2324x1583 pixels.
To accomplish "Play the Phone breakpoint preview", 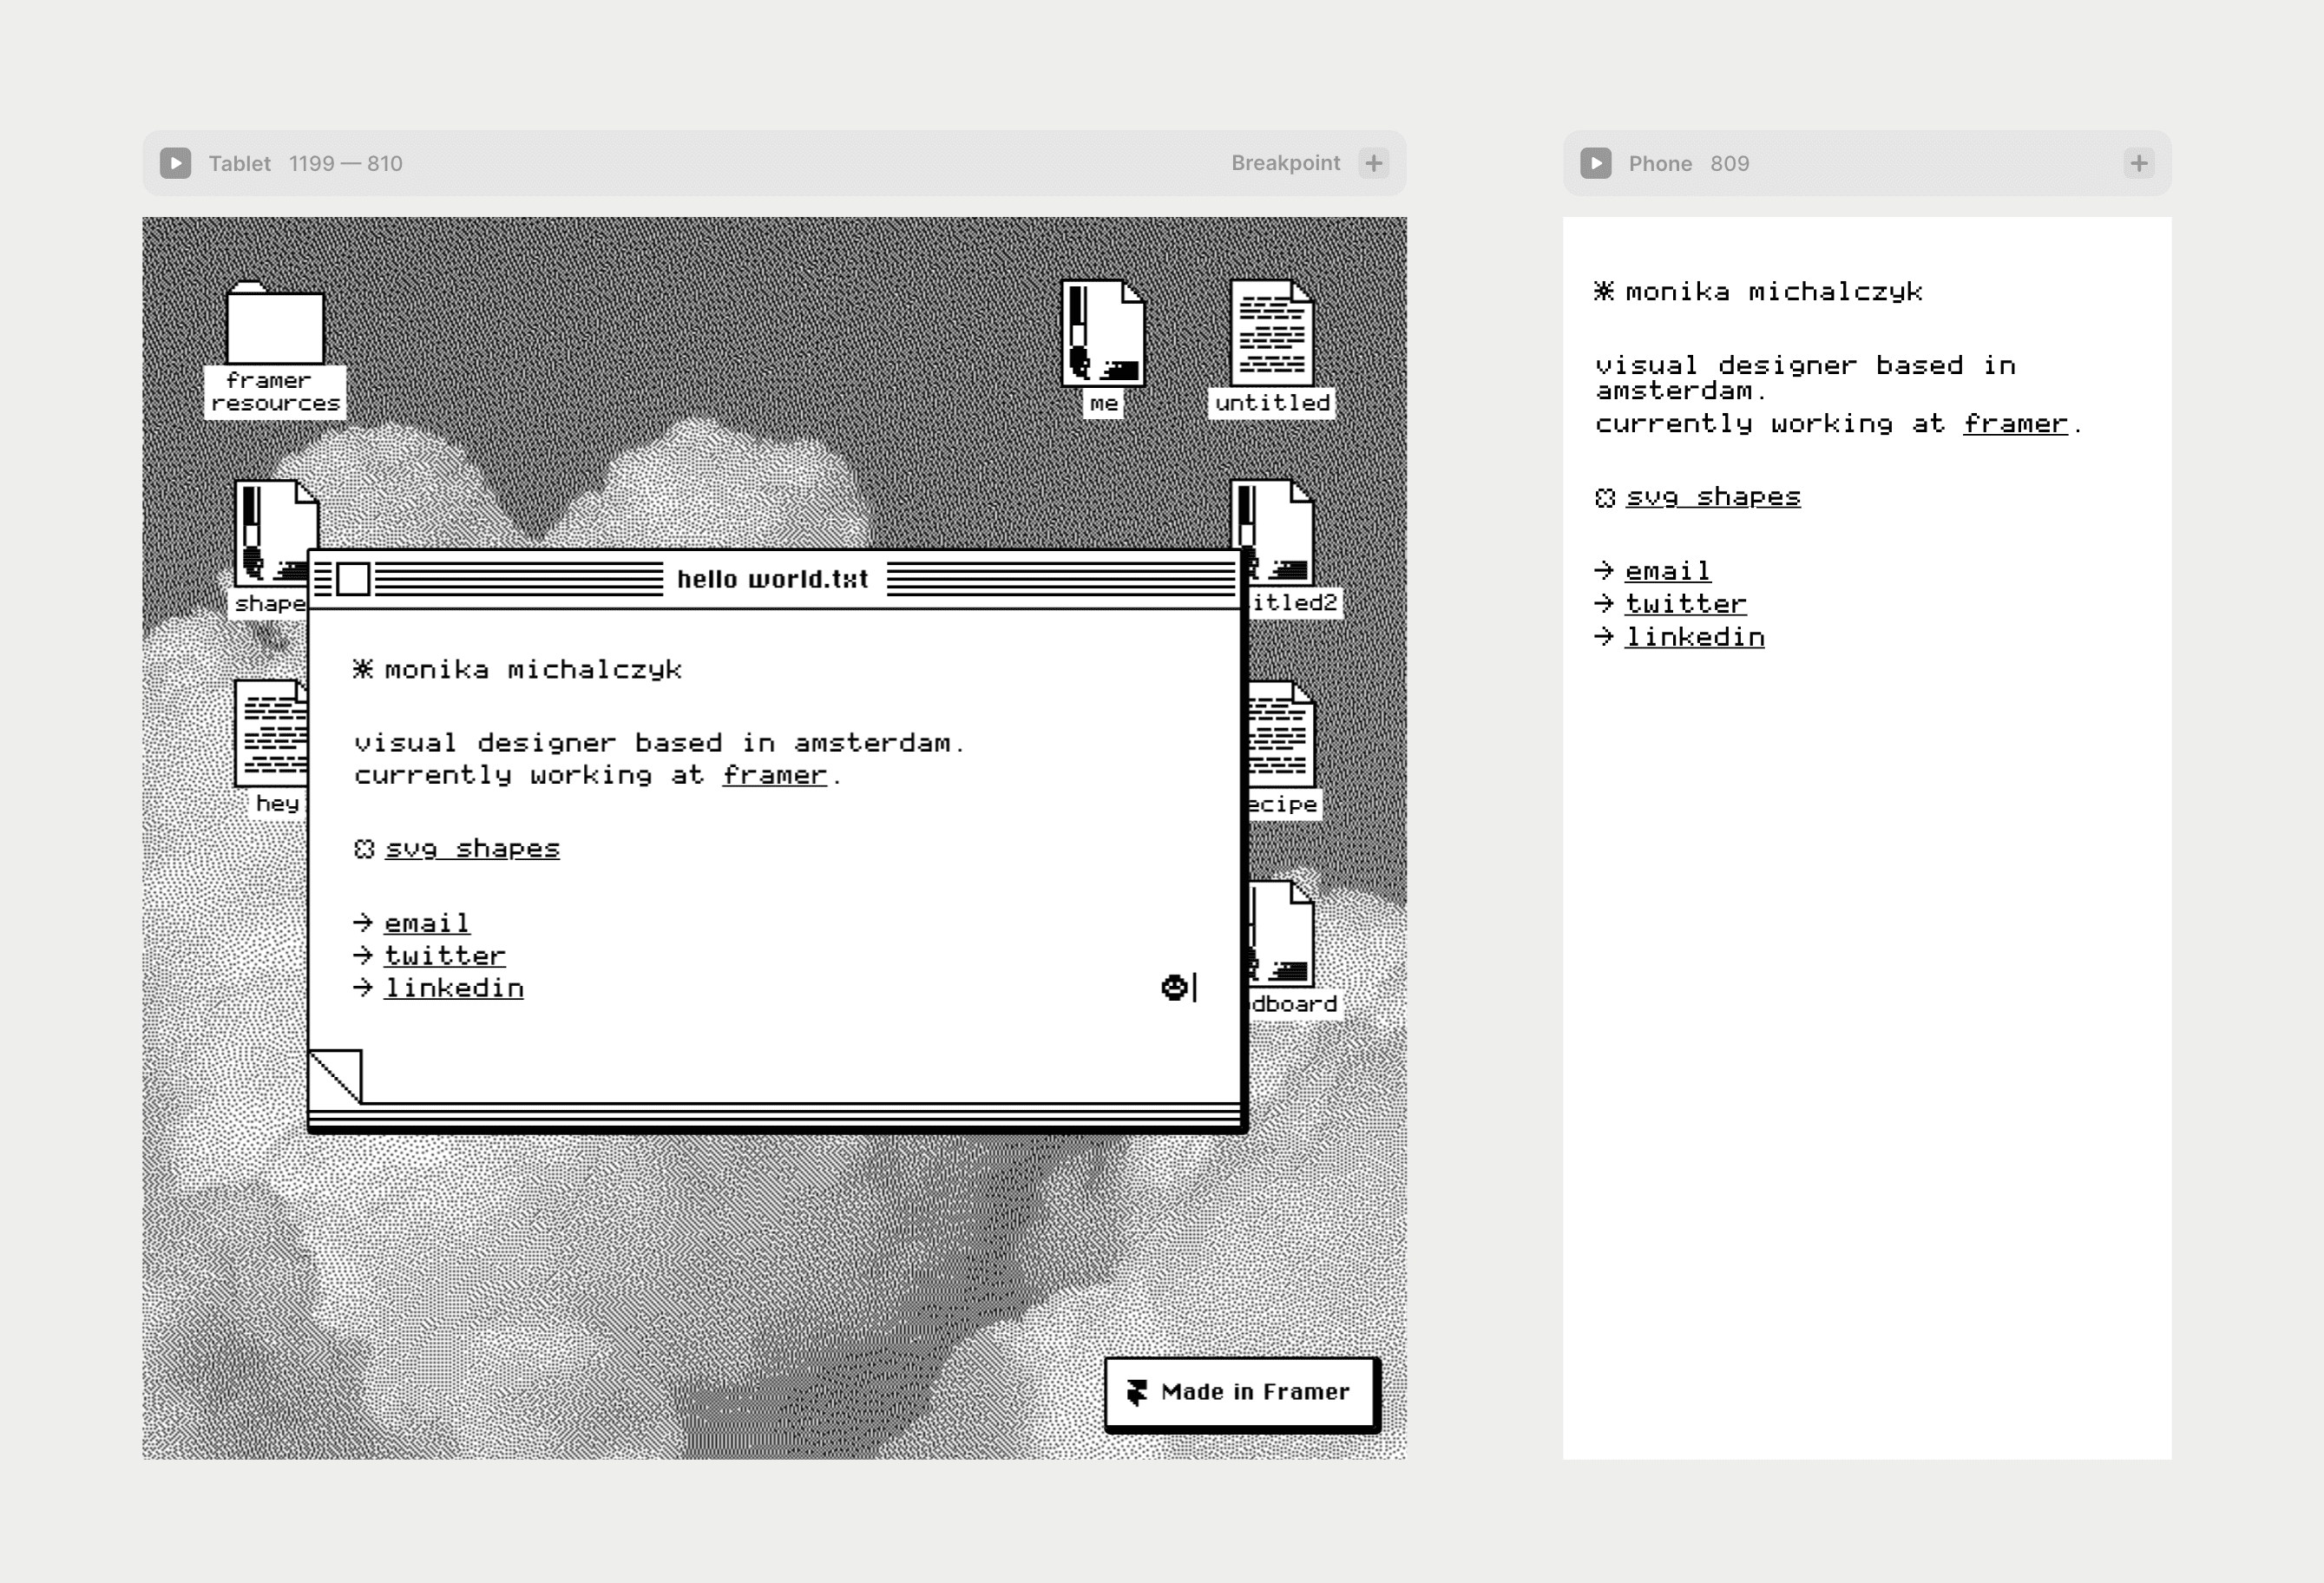I will pyautogui.click(x=1596, y=163).
